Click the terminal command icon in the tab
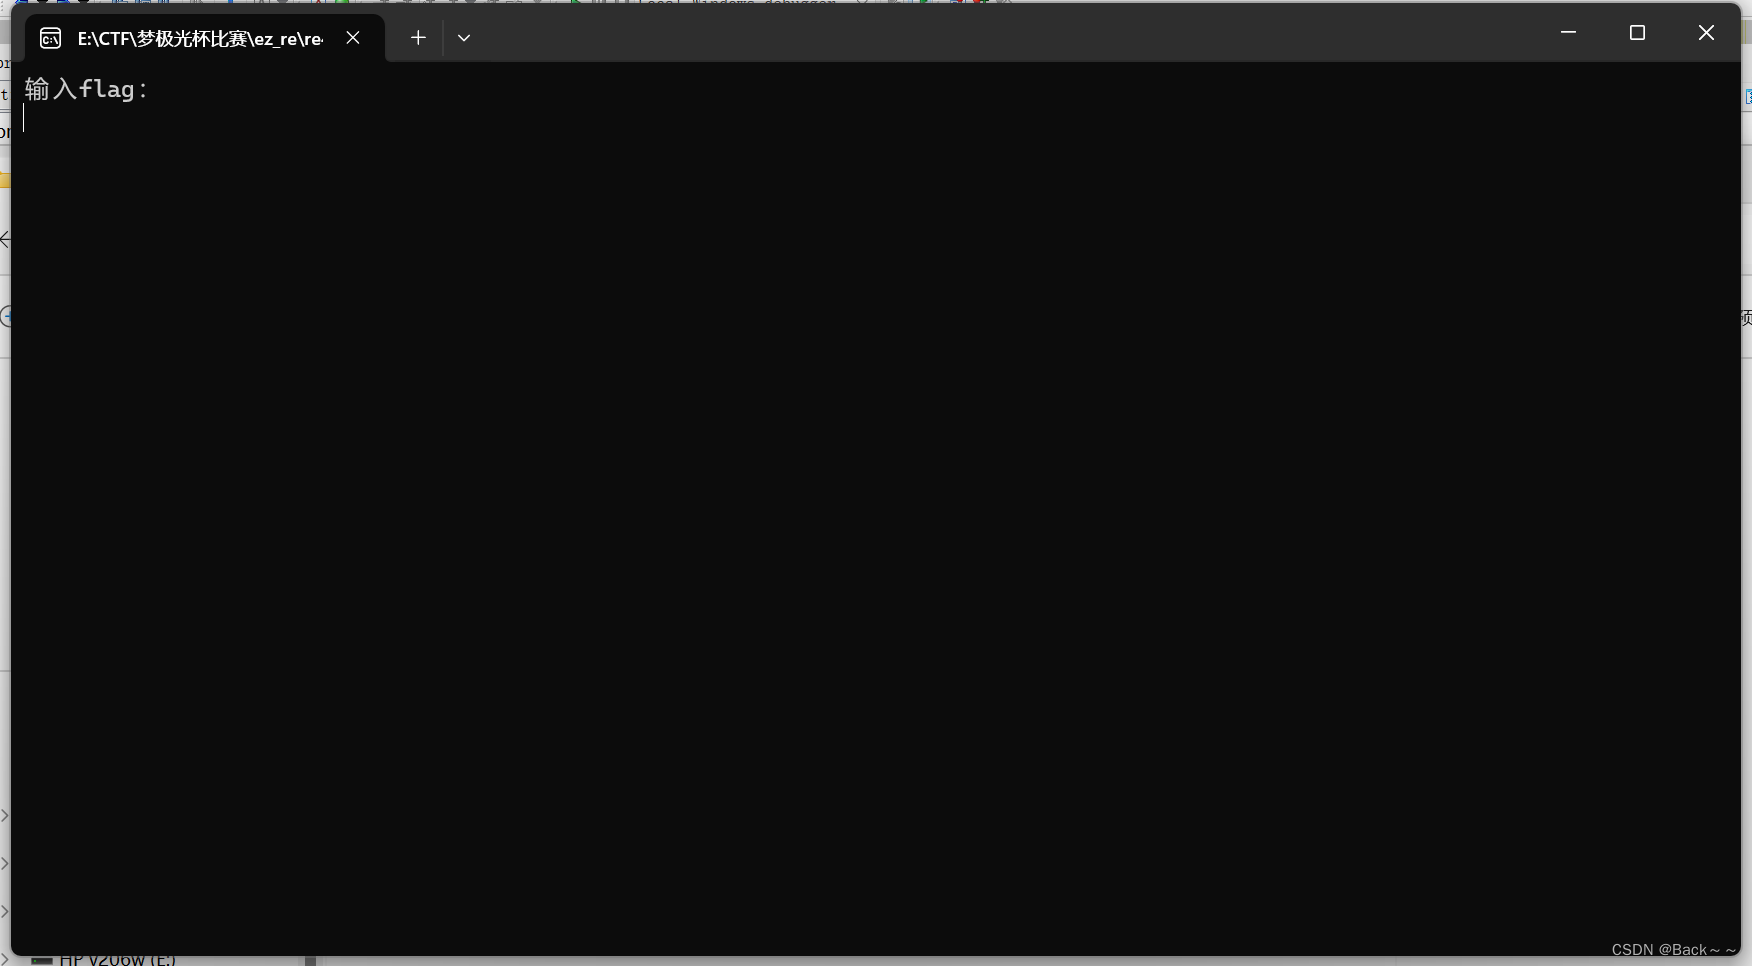1752x966 pixels. [x=51, y=38]
